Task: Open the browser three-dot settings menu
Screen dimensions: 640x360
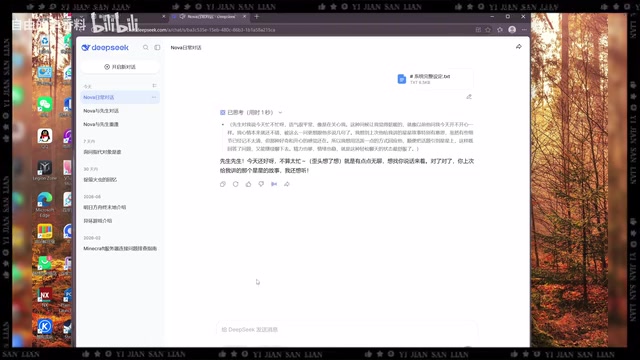Action: (x=524, y=30)
